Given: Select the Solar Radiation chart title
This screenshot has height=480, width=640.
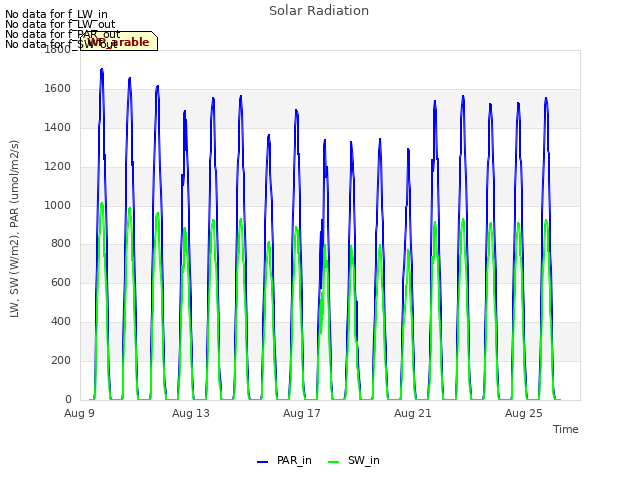Looking at the screenshot, I should click(x=319, y=11).
